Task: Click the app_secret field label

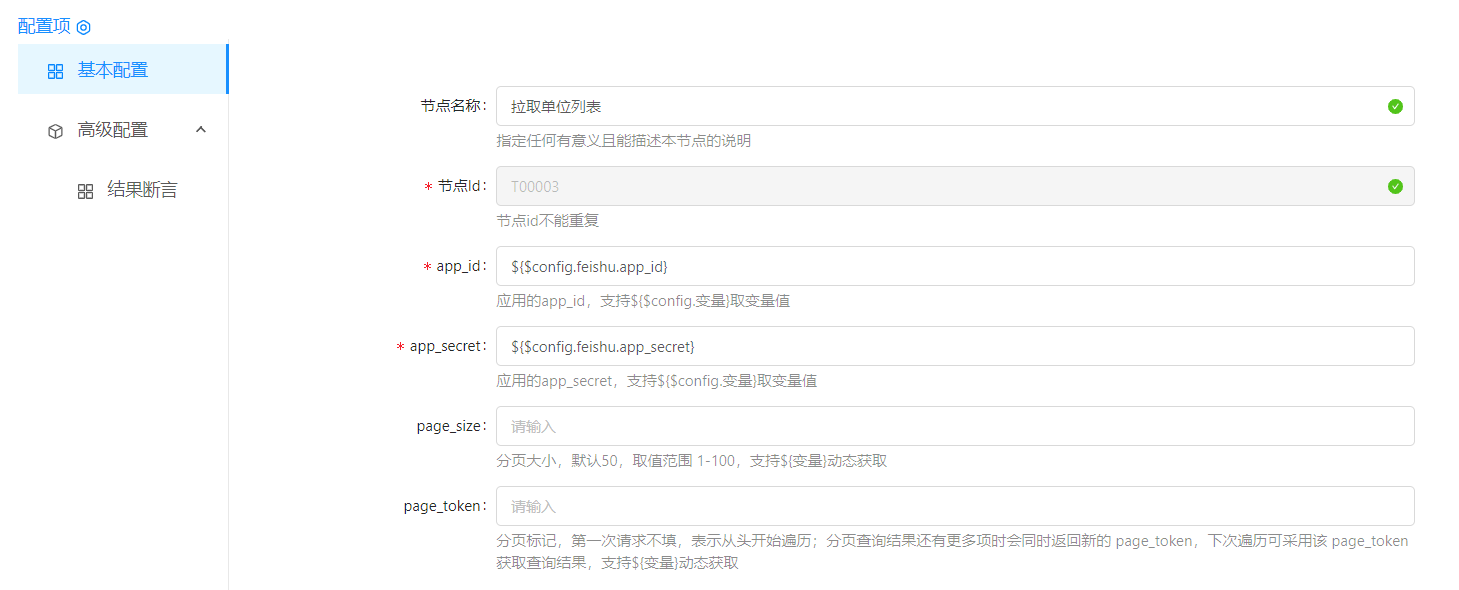Action: coord(447,346)
